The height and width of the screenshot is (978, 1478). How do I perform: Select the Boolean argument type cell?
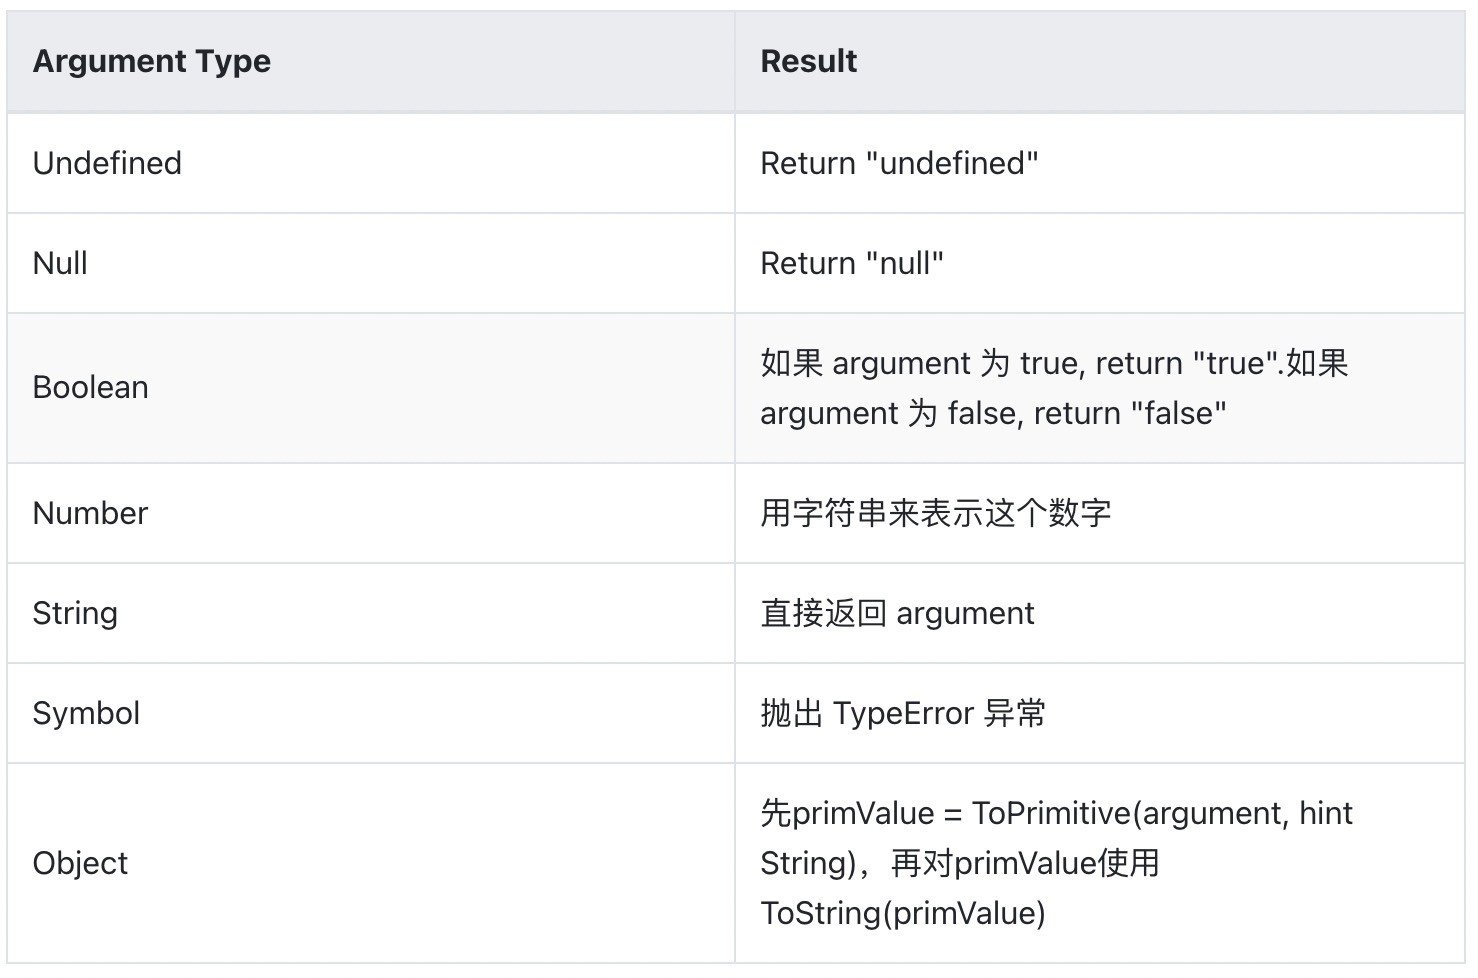(x=90, y=387)
